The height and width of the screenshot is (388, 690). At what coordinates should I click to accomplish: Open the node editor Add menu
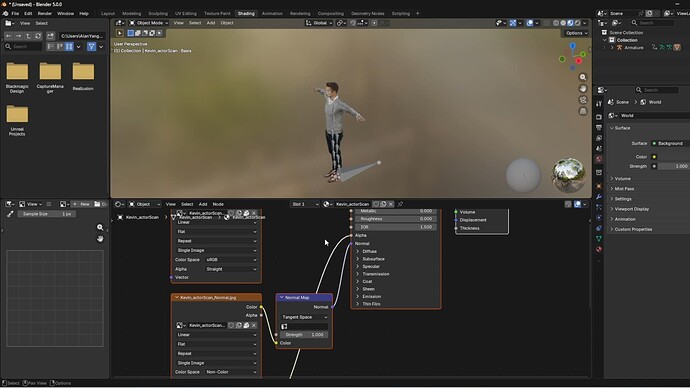tap(202, 204)
